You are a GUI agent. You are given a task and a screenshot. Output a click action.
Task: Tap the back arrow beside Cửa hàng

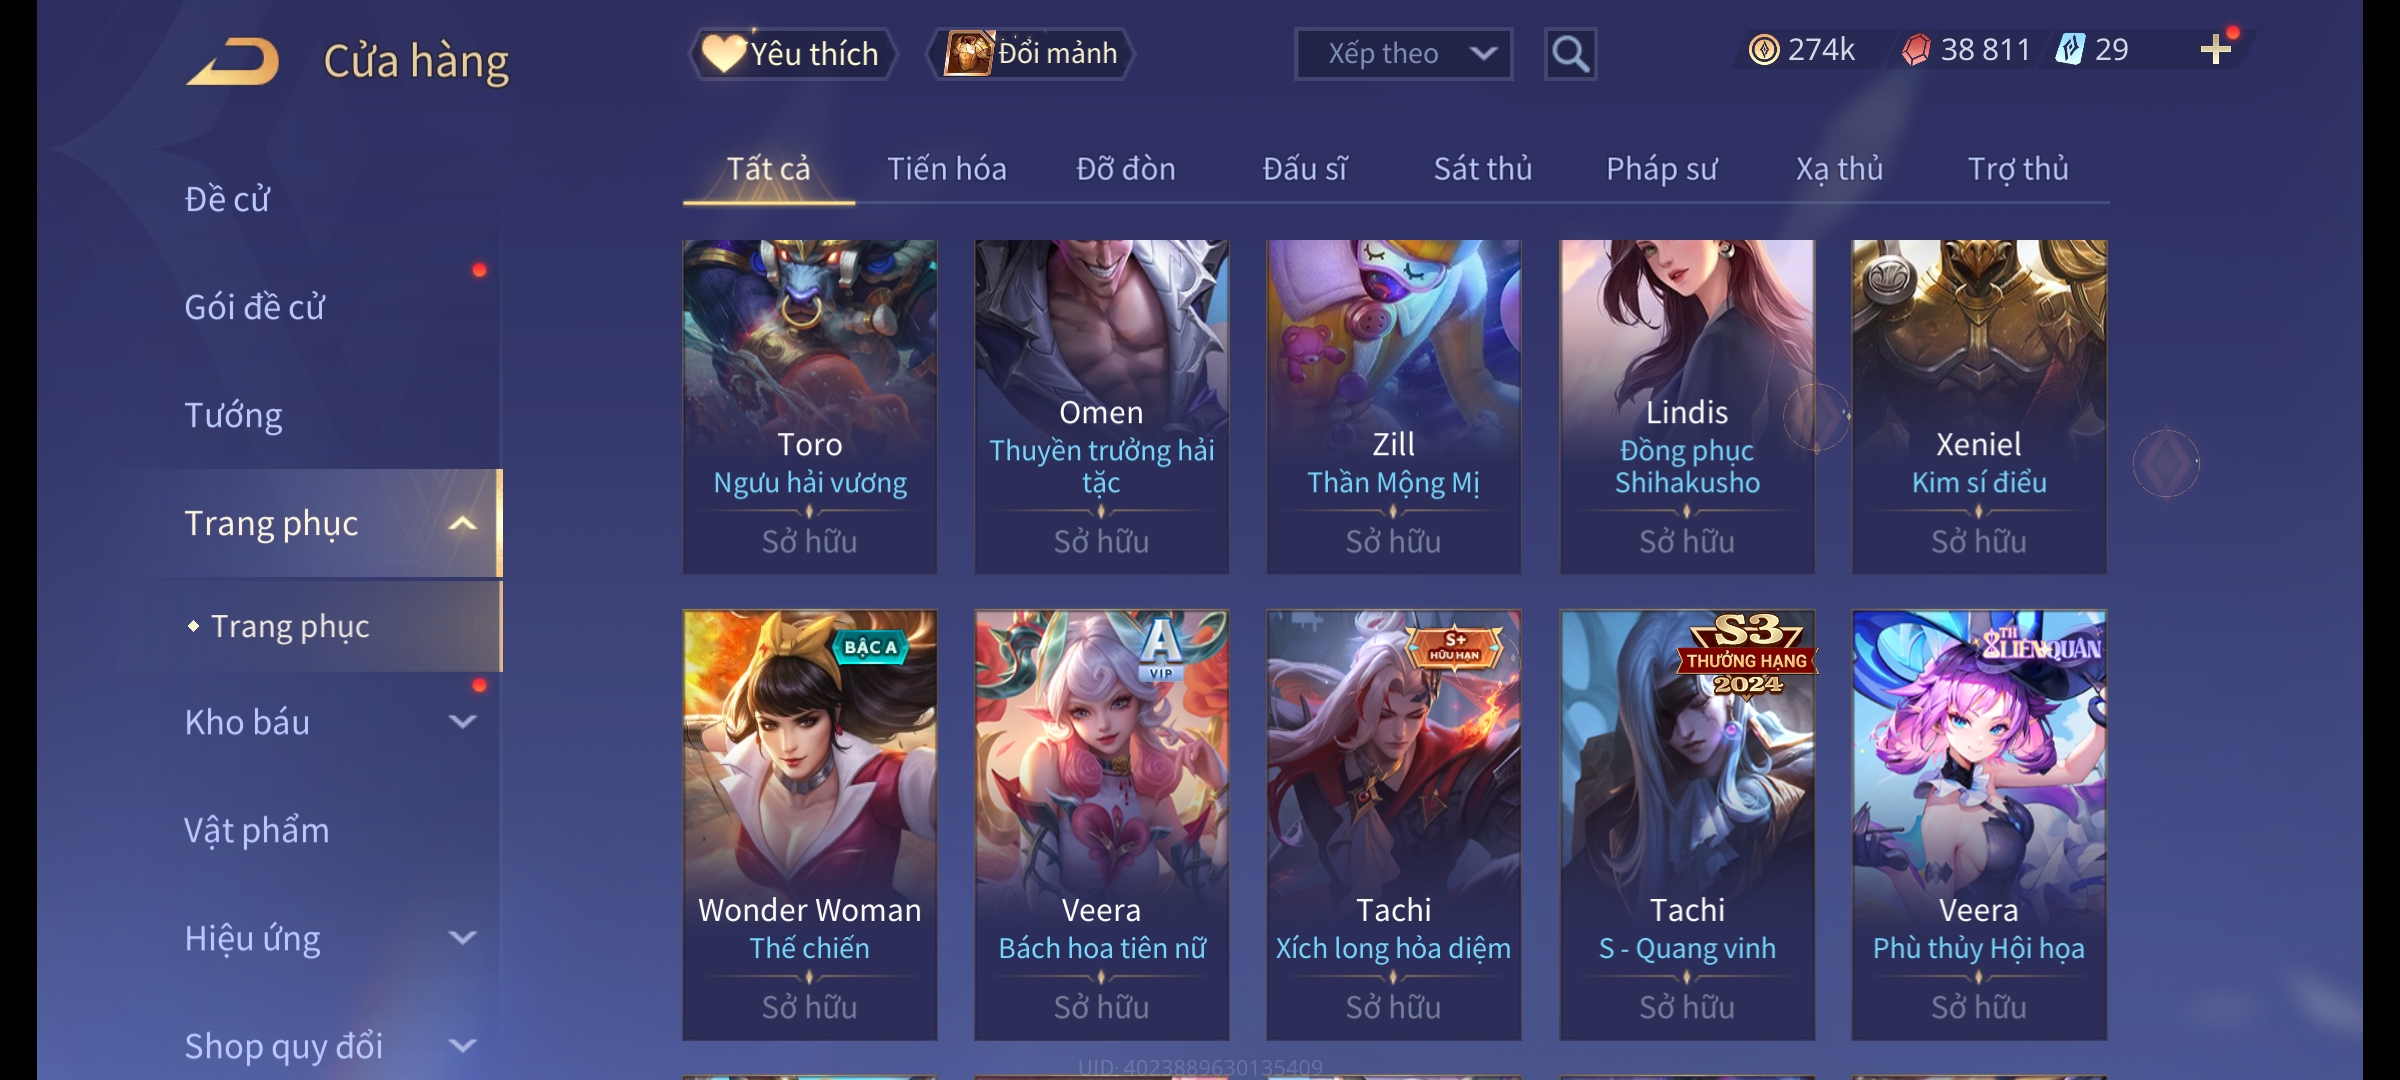[x=232, y=61]
